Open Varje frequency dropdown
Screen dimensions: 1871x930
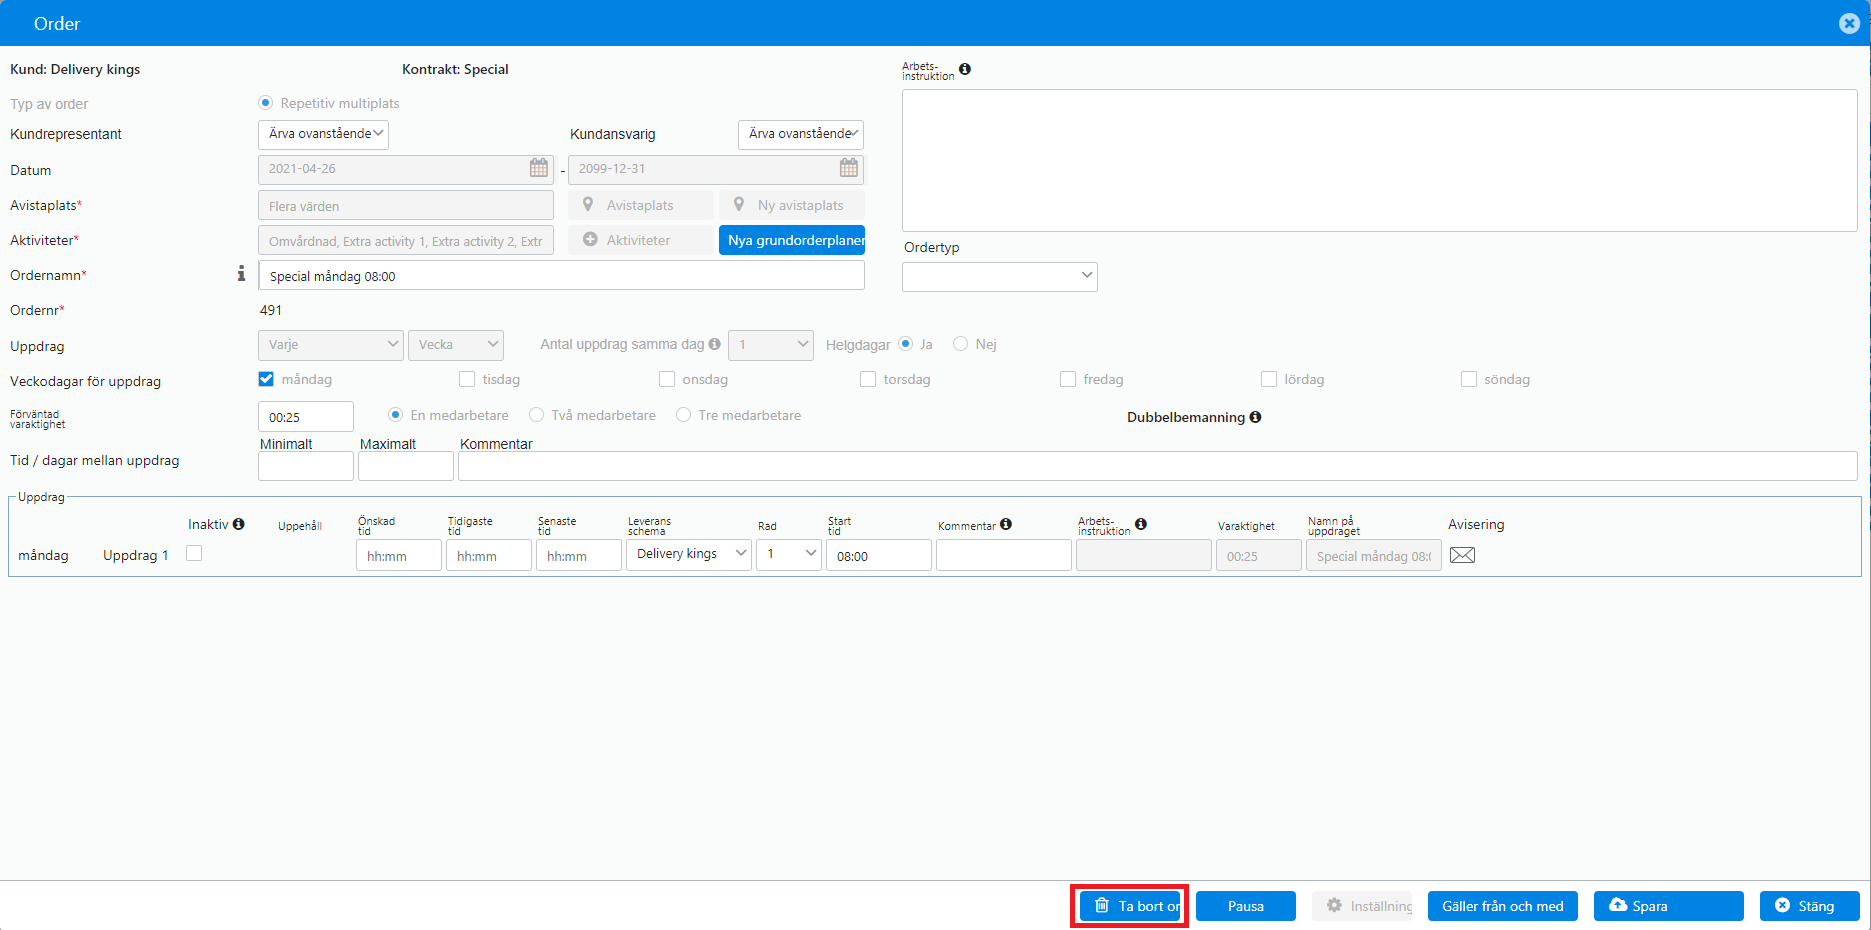(x=331, y=345)
